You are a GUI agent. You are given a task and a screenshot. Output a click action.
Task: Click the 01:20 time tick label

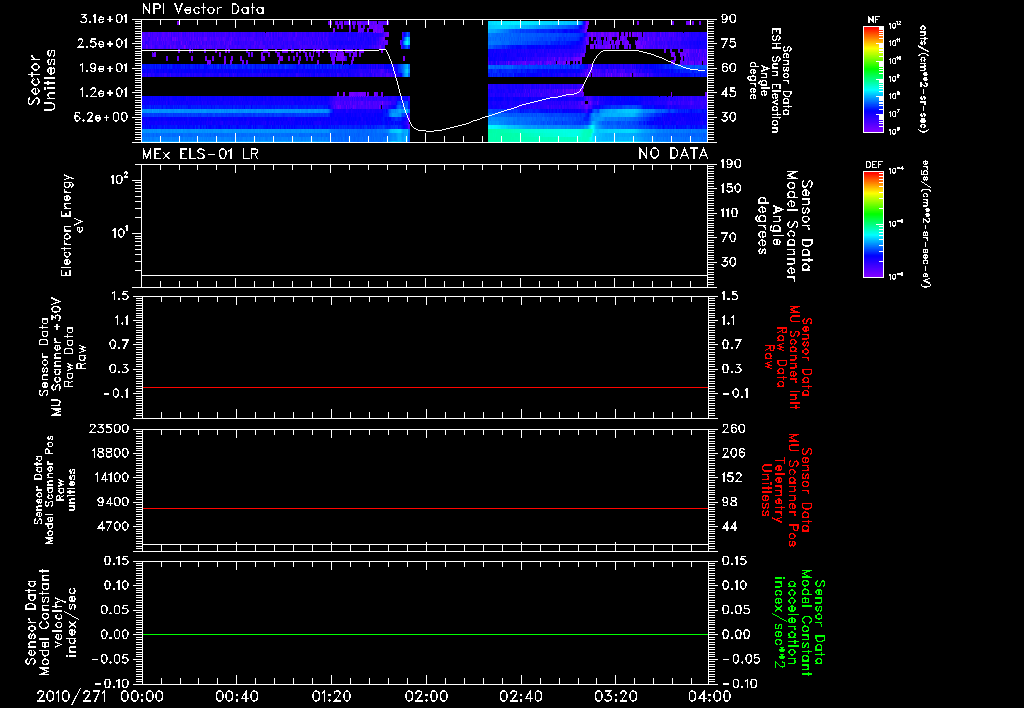pyautogui.click(x=331, y=696)
